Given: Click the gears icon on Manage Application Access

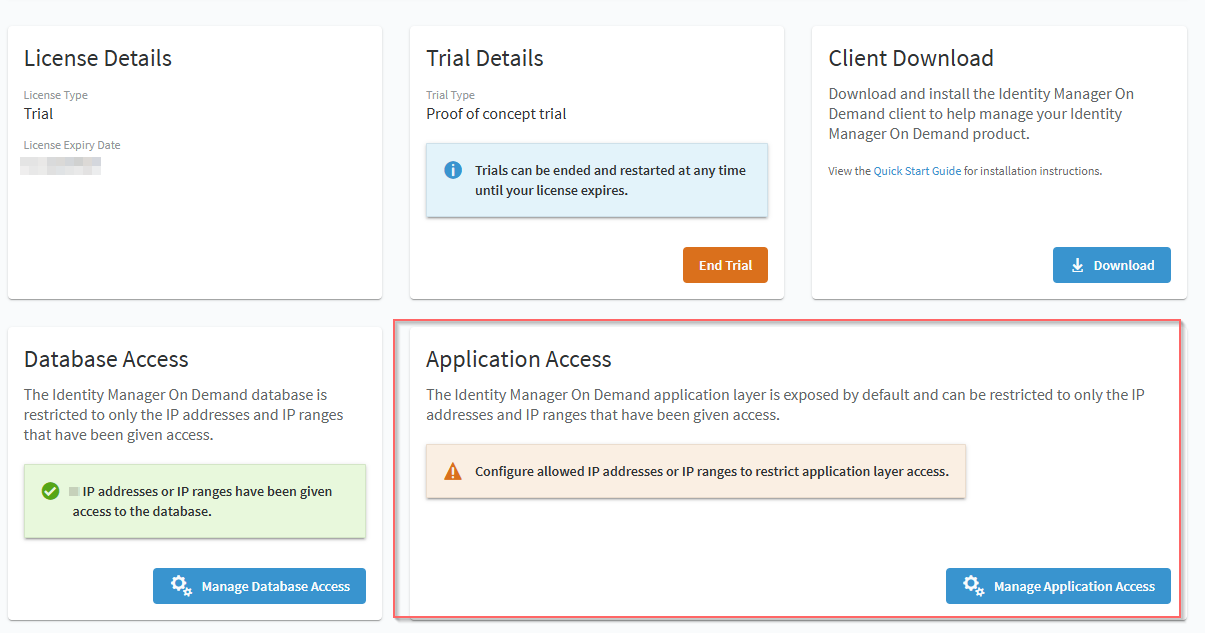Looking at the screenshot, I should [974, 586].
